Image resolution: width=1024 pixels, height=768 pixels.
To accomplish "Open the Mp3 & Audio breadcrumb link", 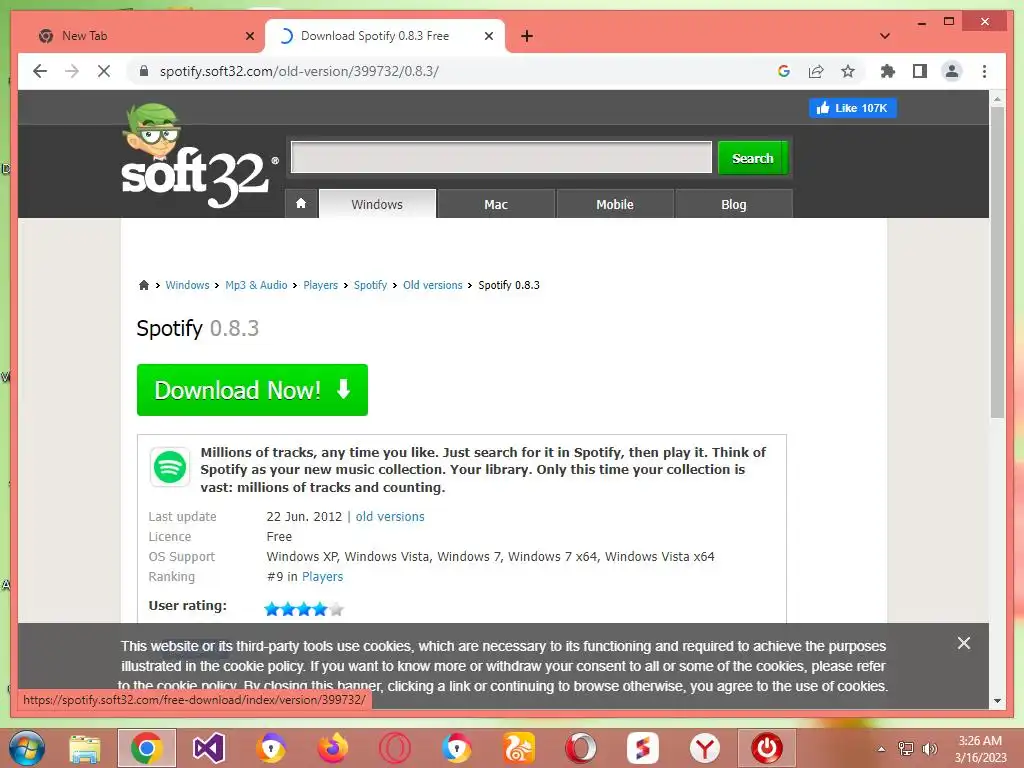I will click(256, 285).
